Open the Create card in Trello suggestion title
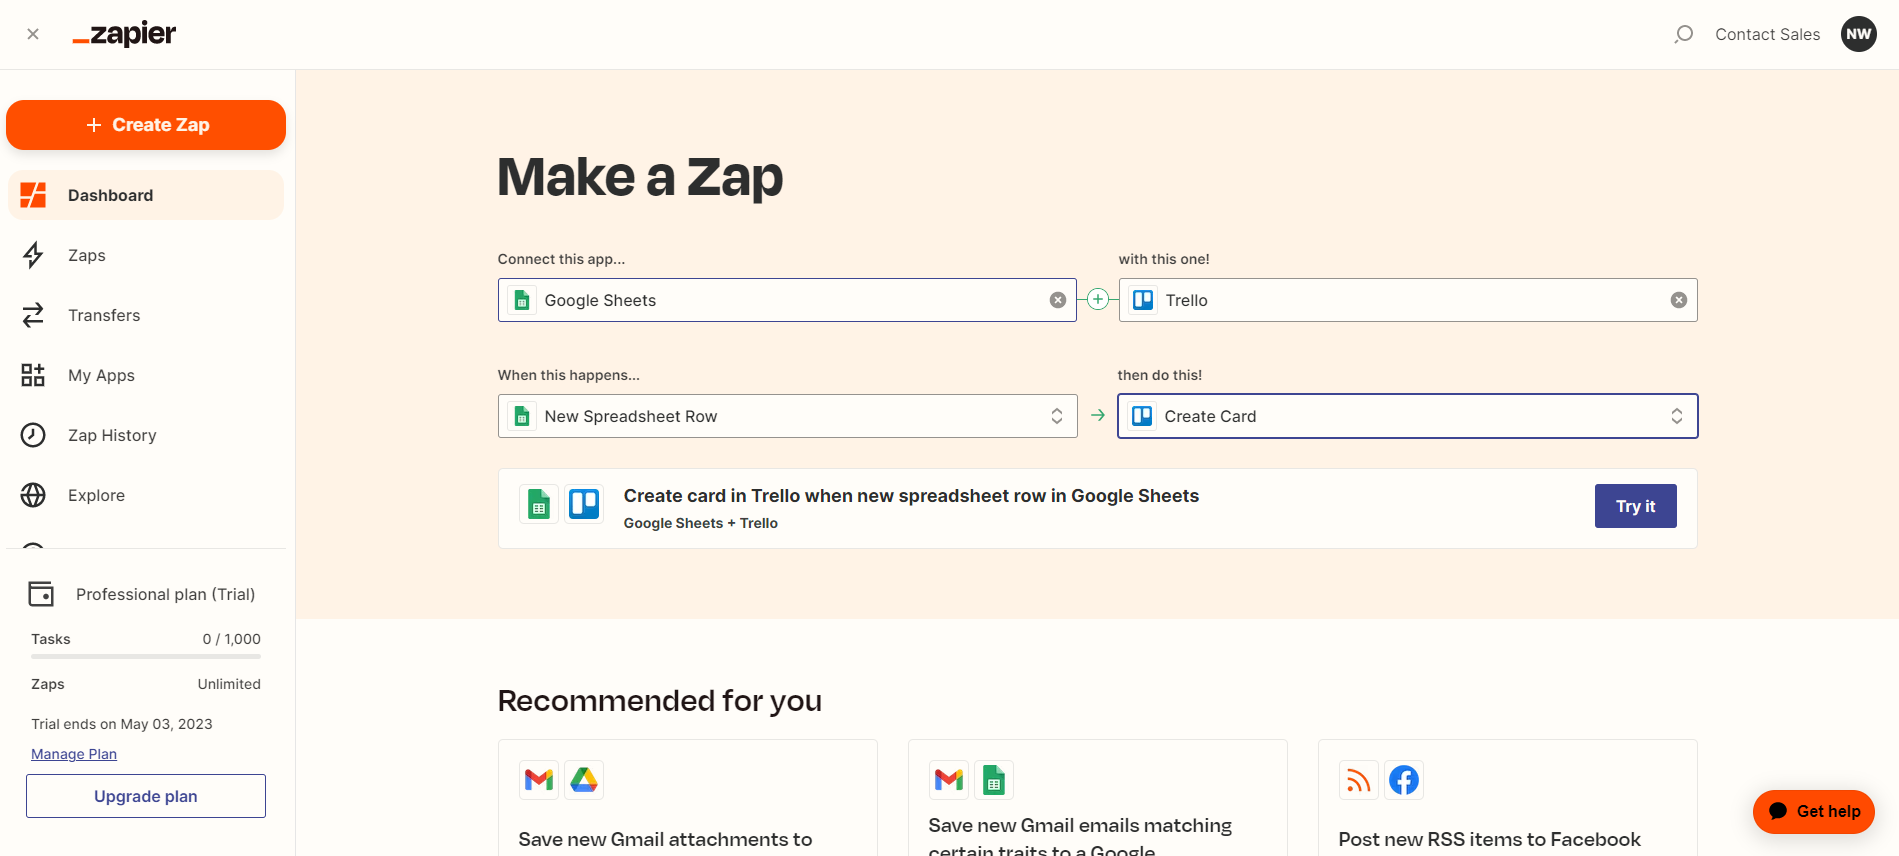This screenshot has height=856, width=1899. 911,496
